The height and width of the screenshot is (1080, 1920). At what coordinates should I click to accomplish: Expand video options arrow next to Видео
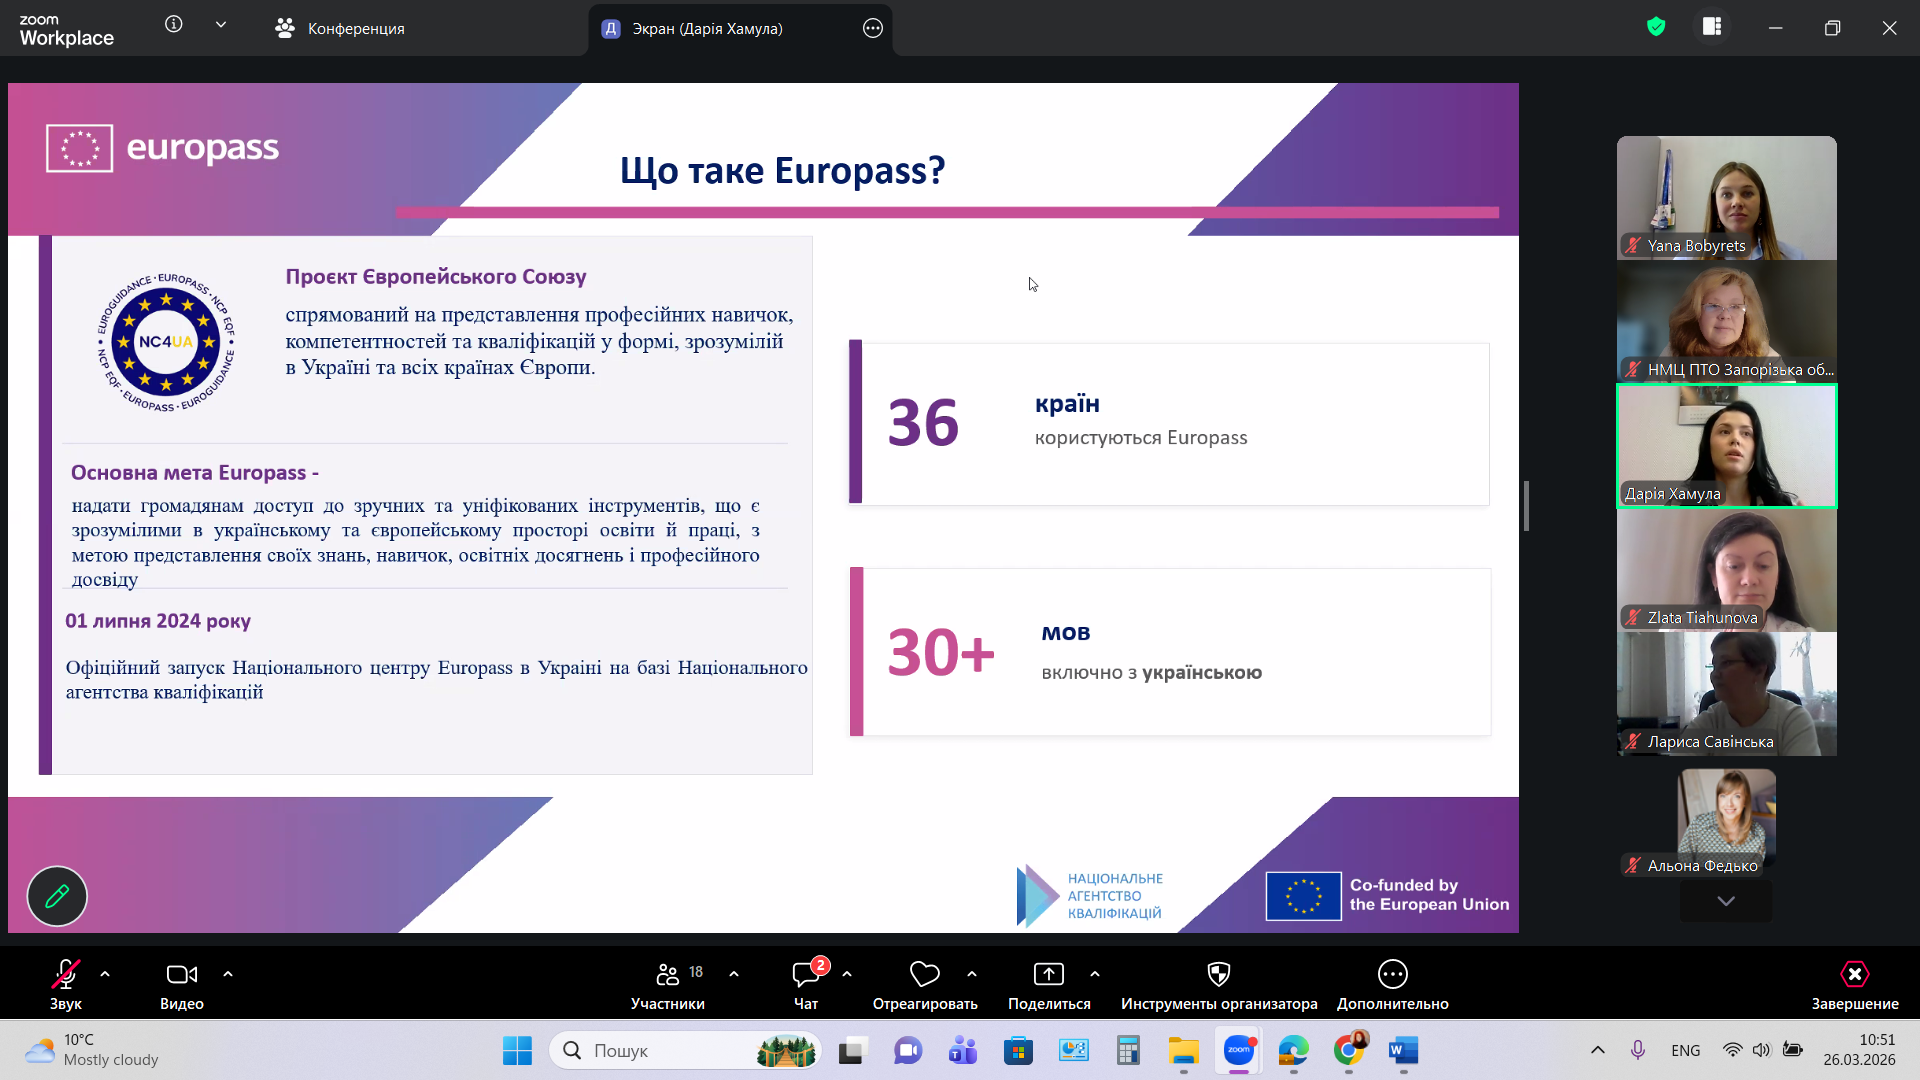pyautogui.click(x=228, y=973)
